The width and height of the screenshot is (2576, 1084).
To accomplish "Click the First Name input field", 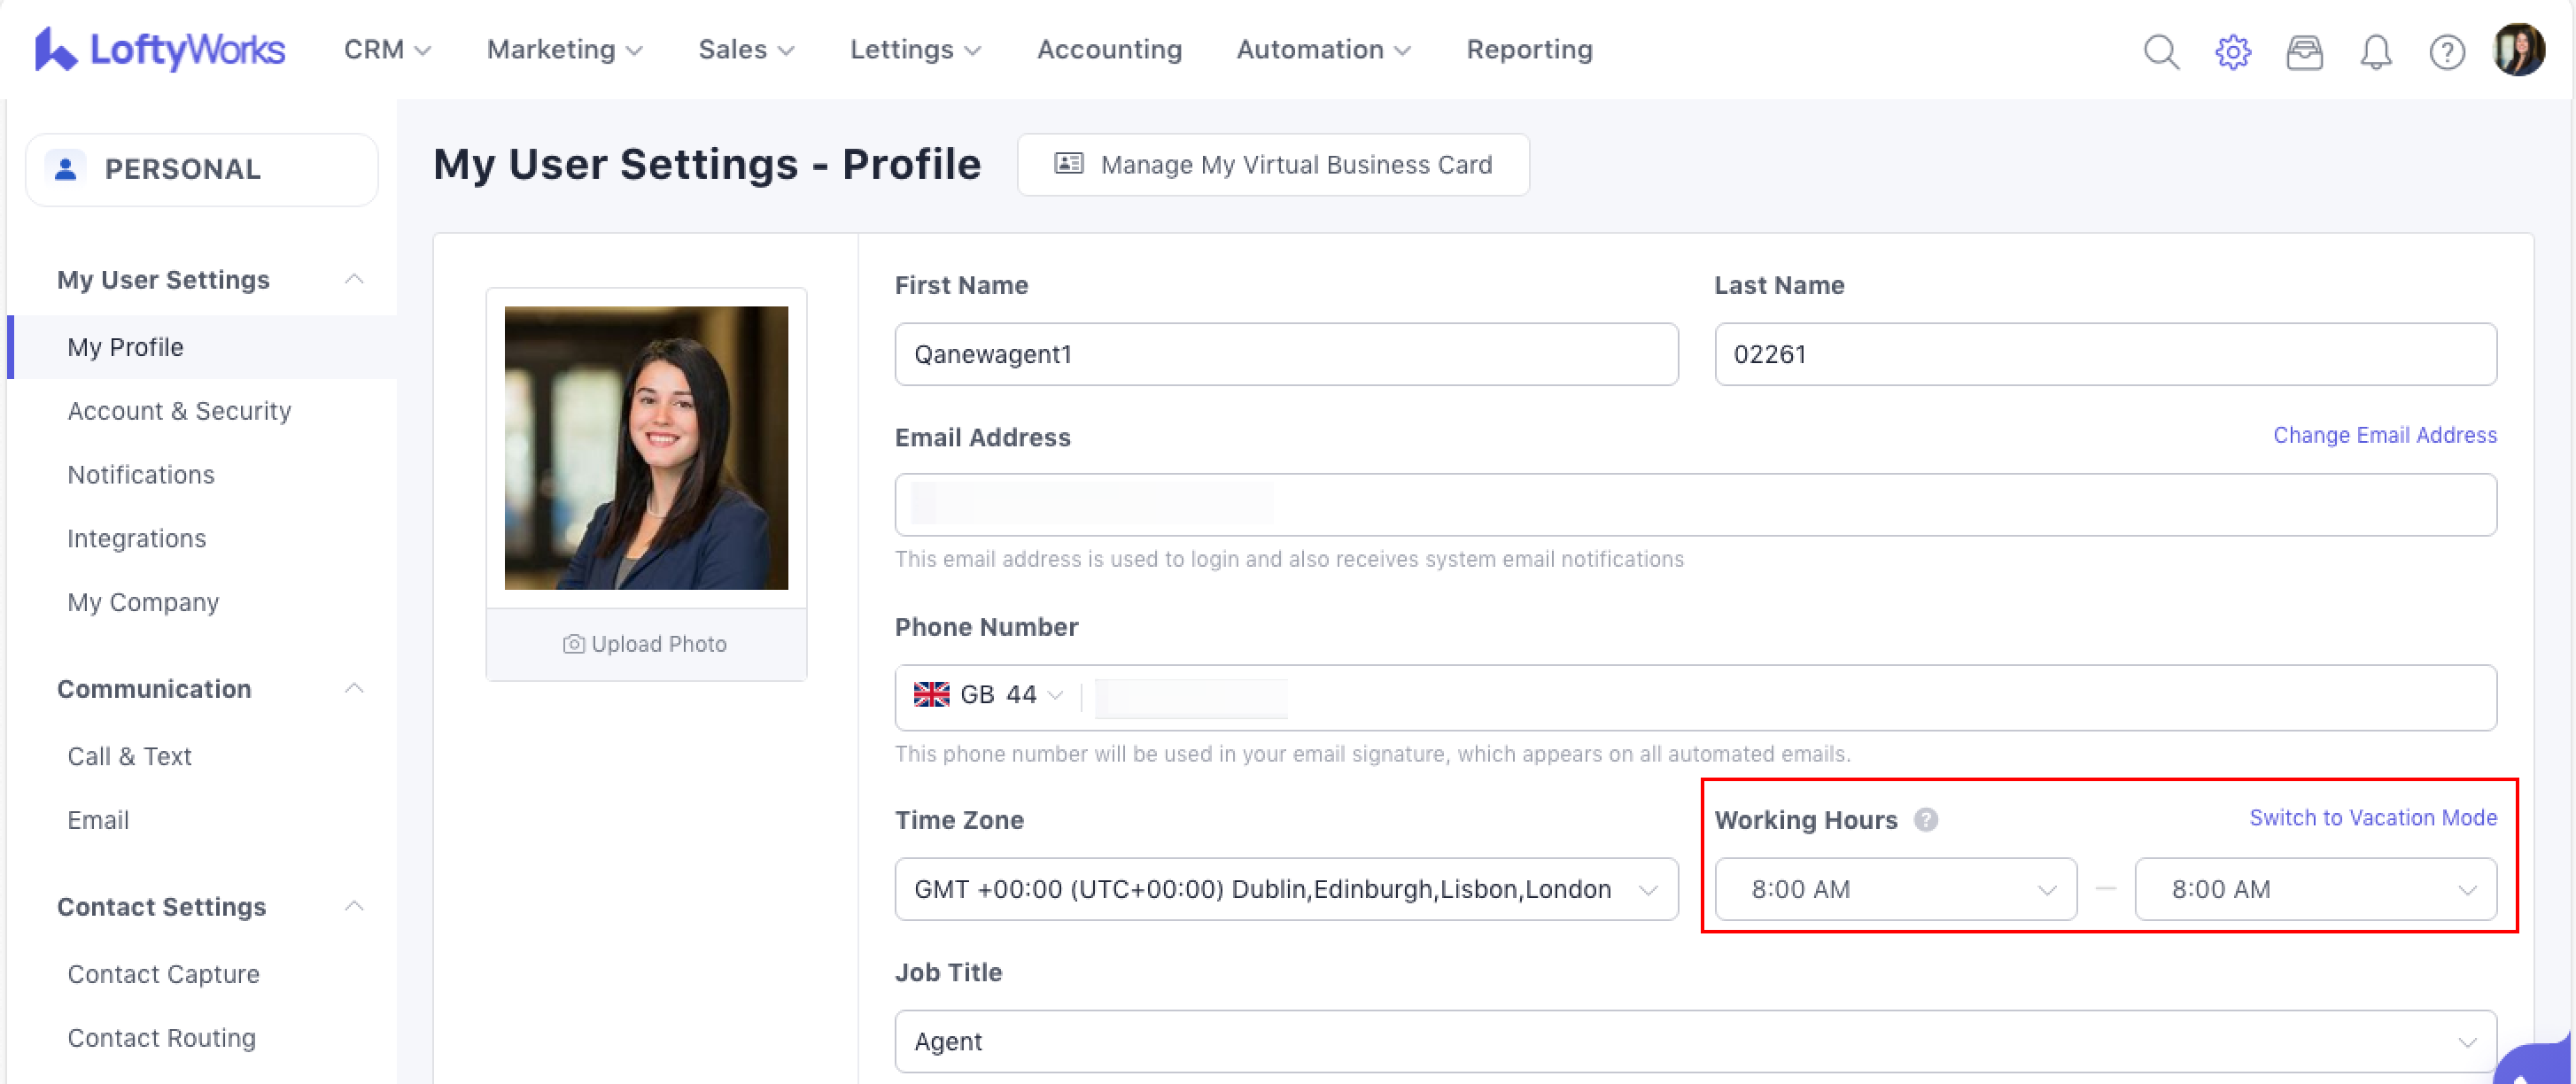I will click(x=1285, y=353).
